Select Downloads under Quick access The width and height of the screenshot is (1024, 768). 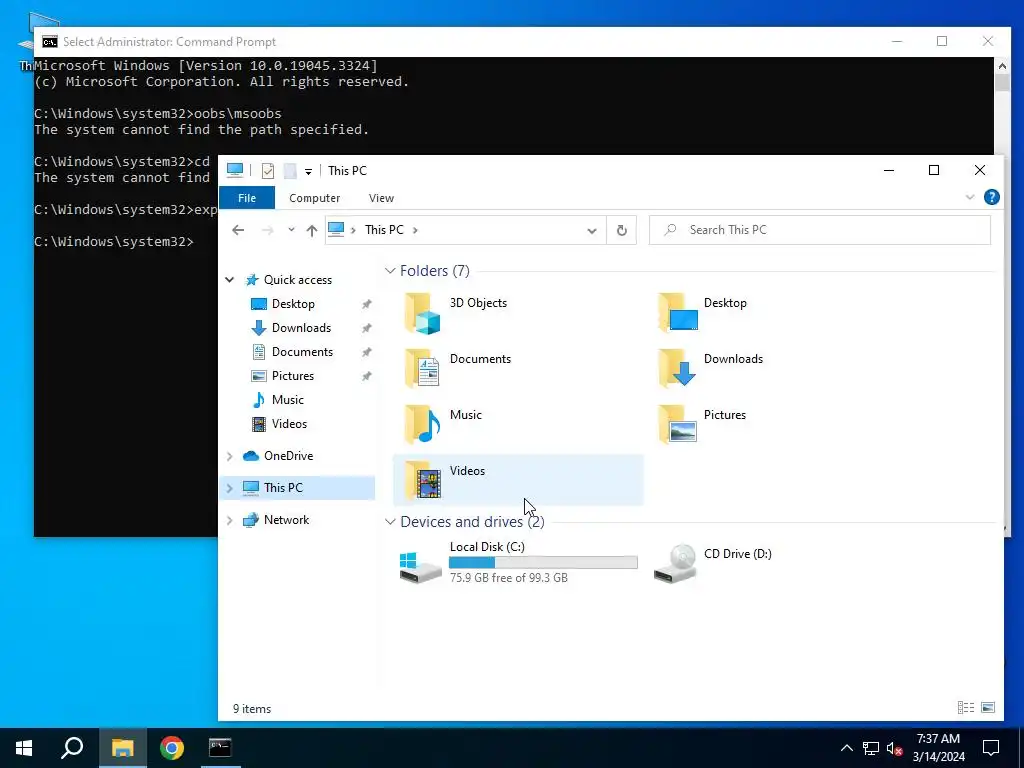(301, 328)
